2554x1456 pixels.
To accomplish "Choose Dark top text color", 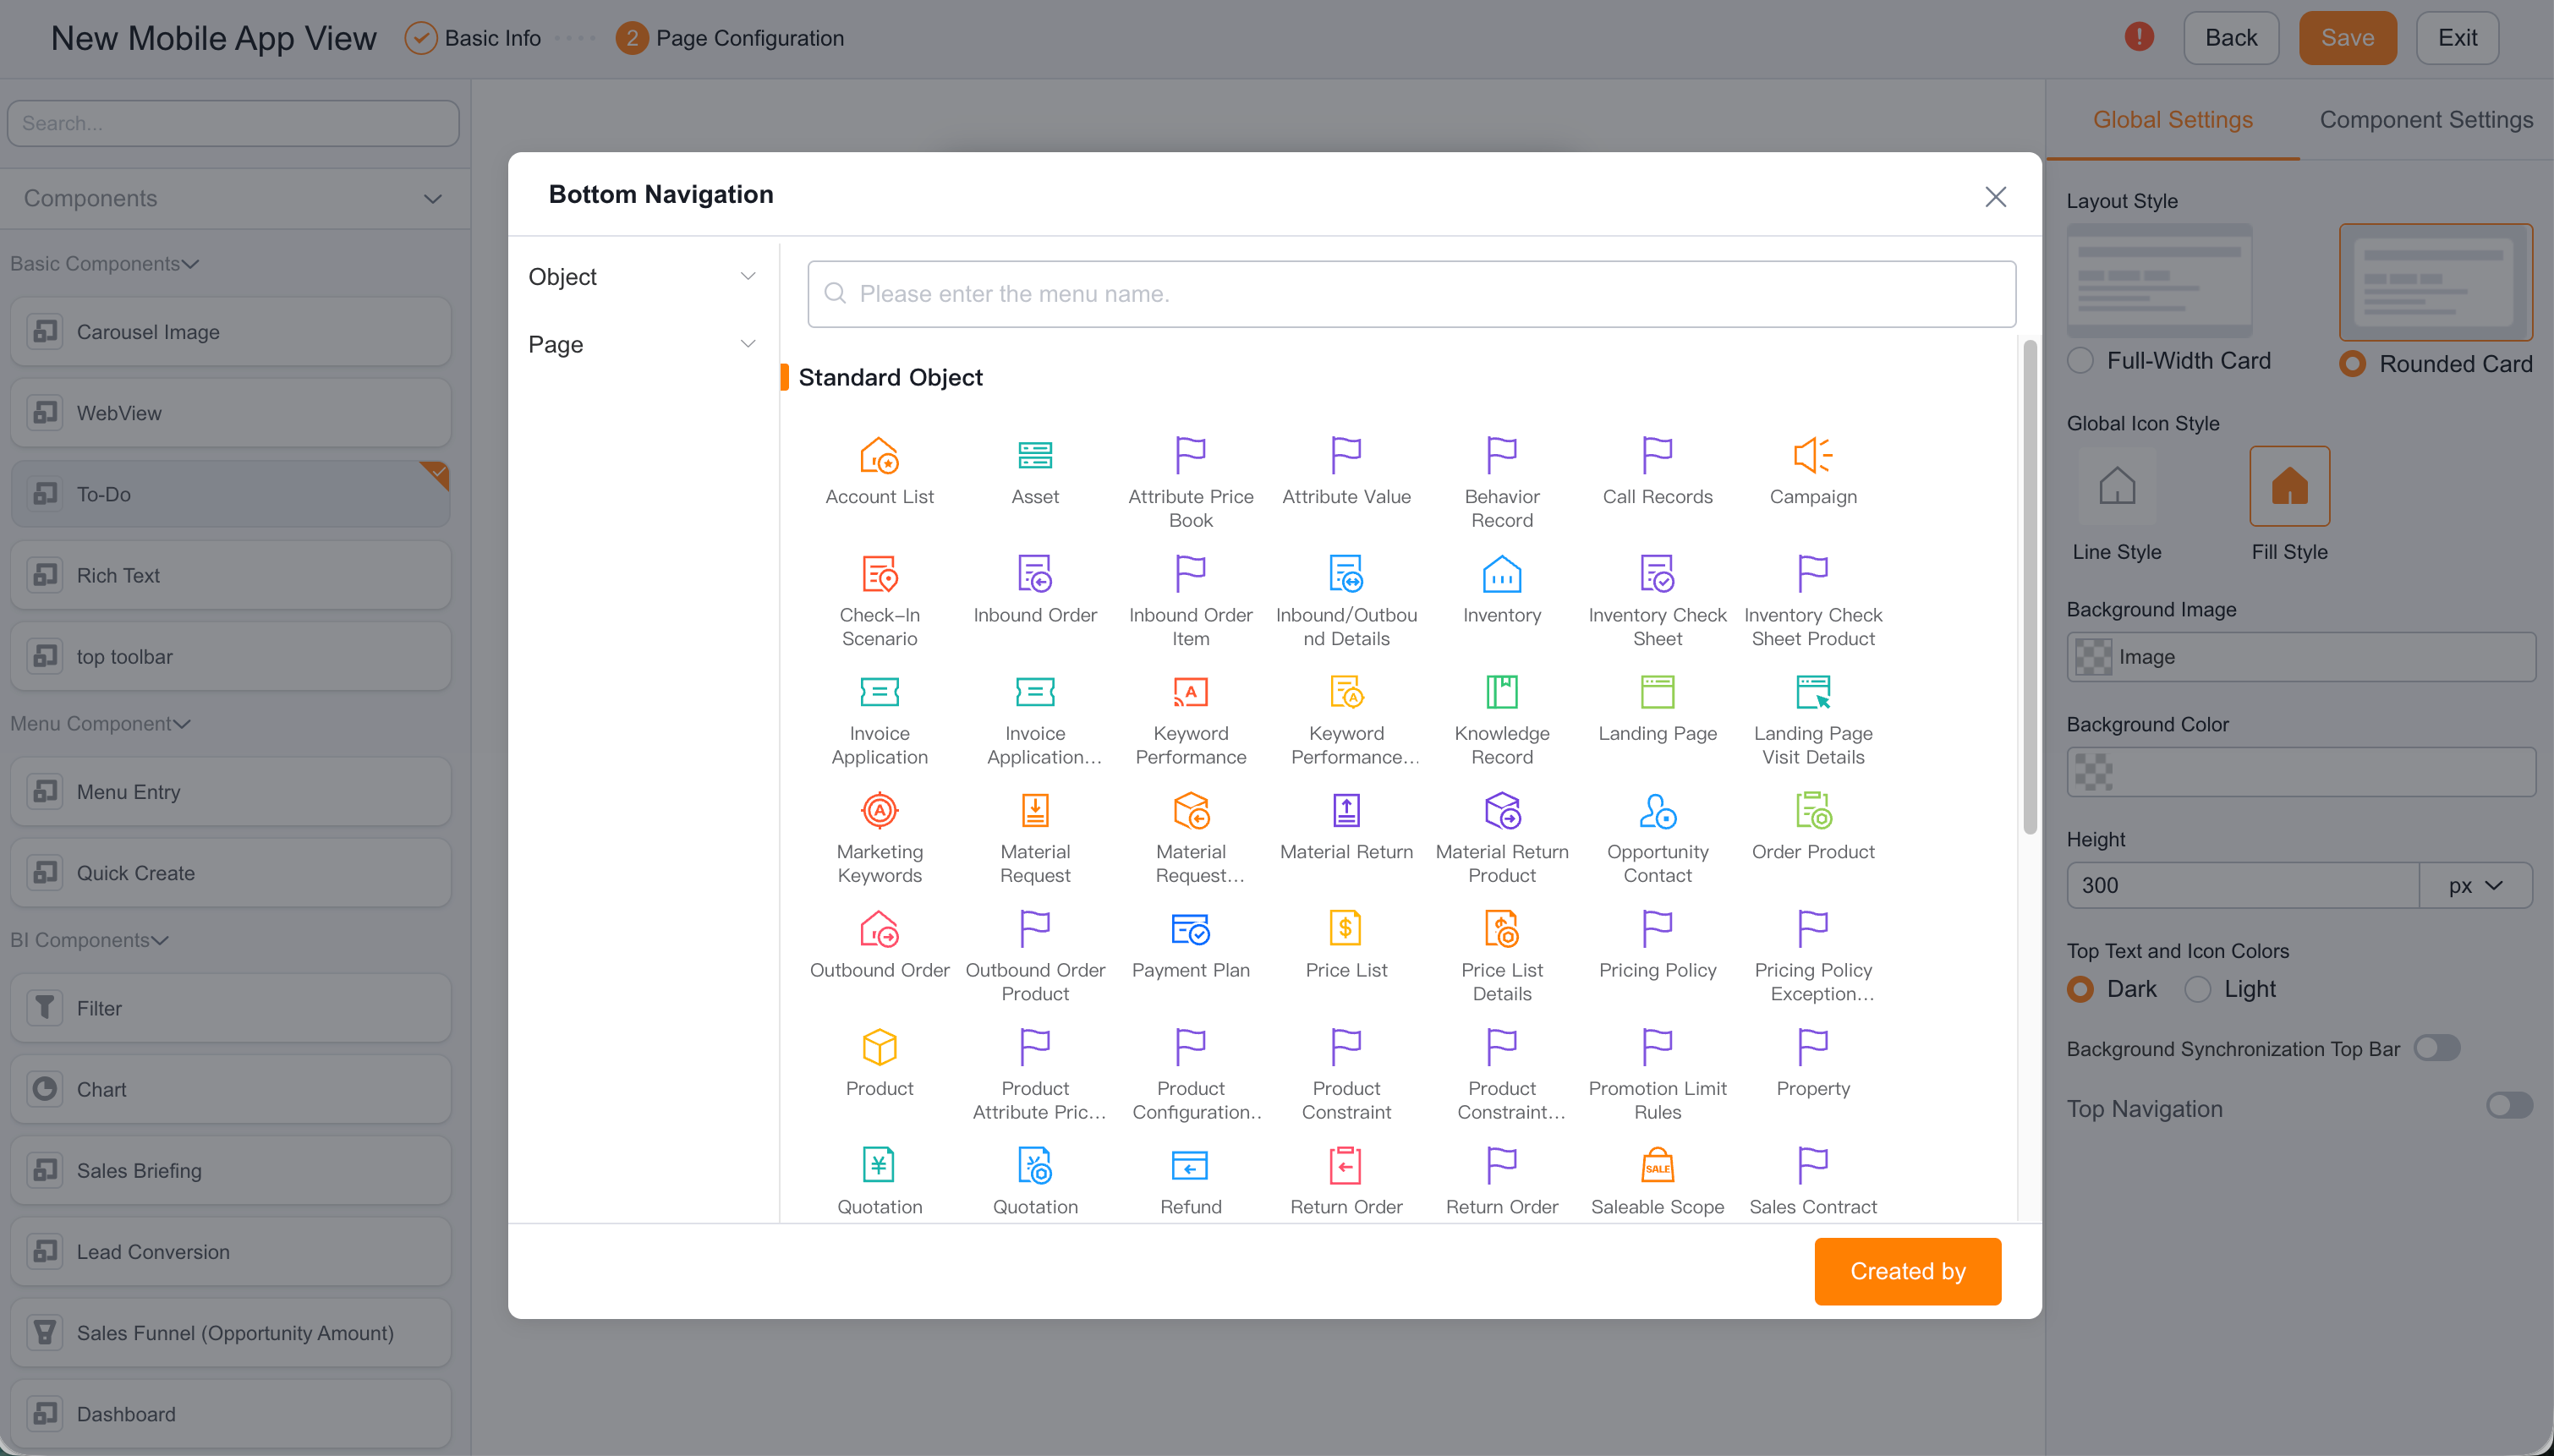I will (x=2080, y=989).
